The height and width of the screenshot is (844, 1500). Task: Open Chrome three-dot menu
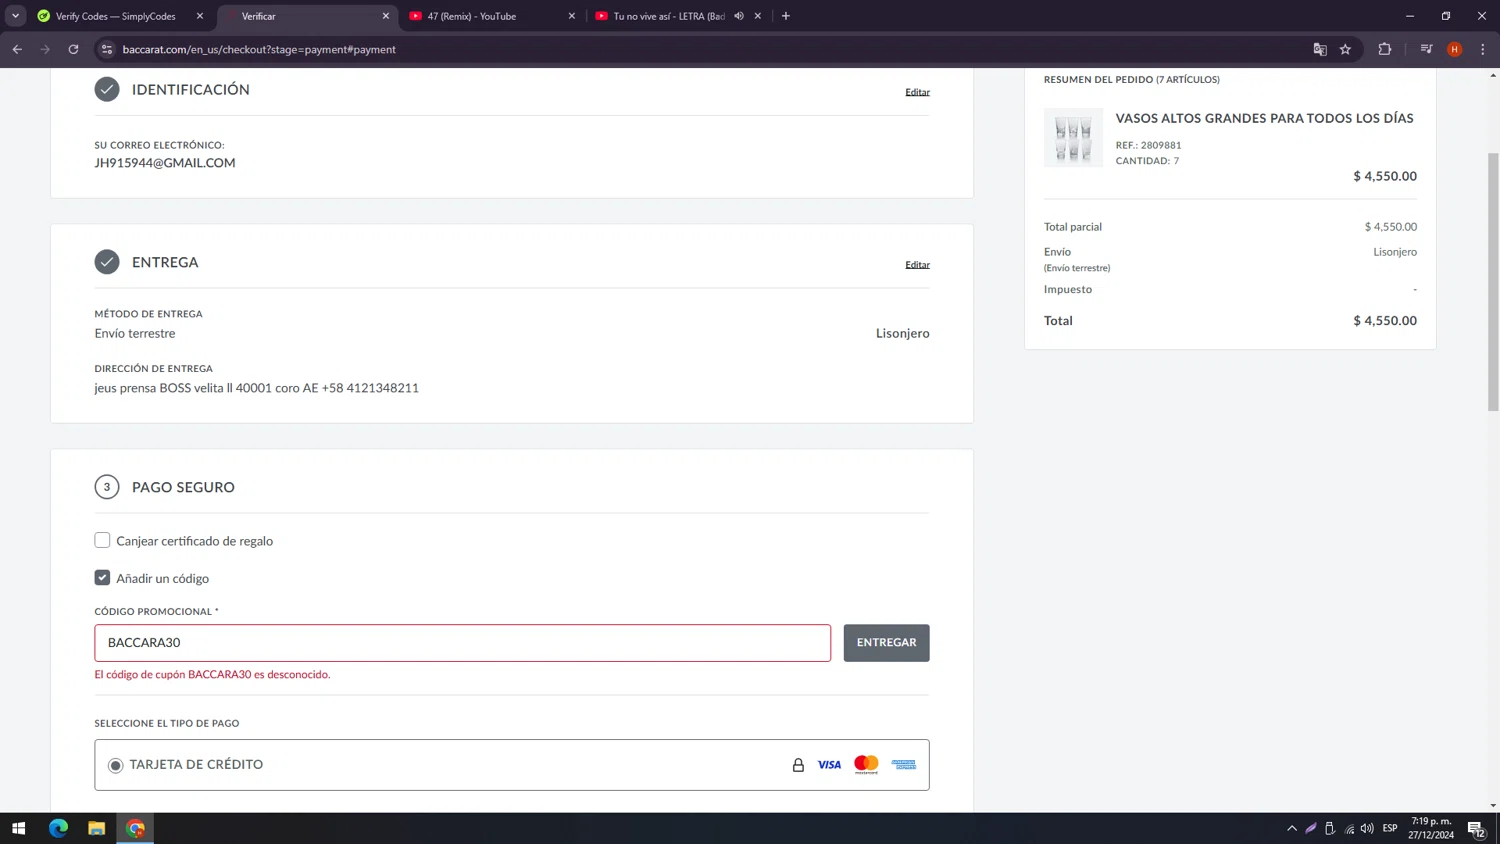[1483, 49]
